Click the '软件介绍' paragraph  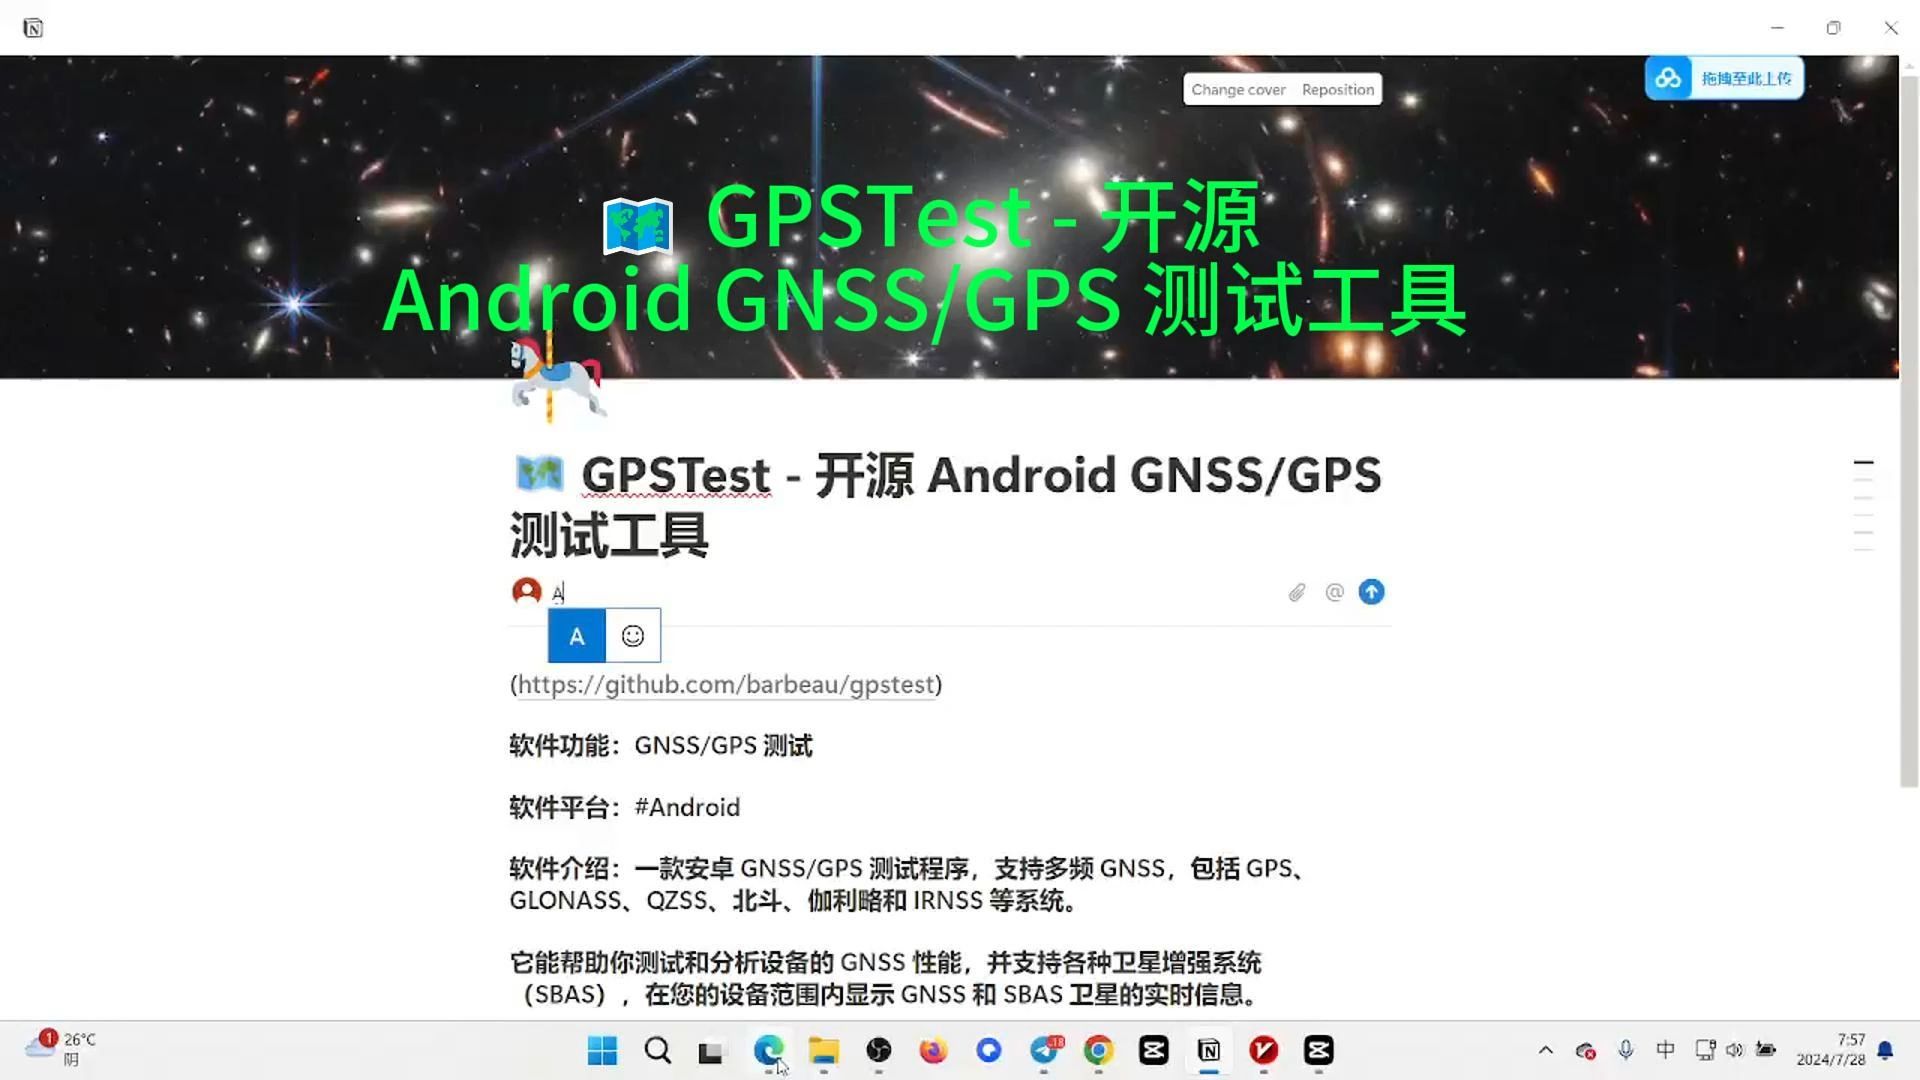[908, 884]
